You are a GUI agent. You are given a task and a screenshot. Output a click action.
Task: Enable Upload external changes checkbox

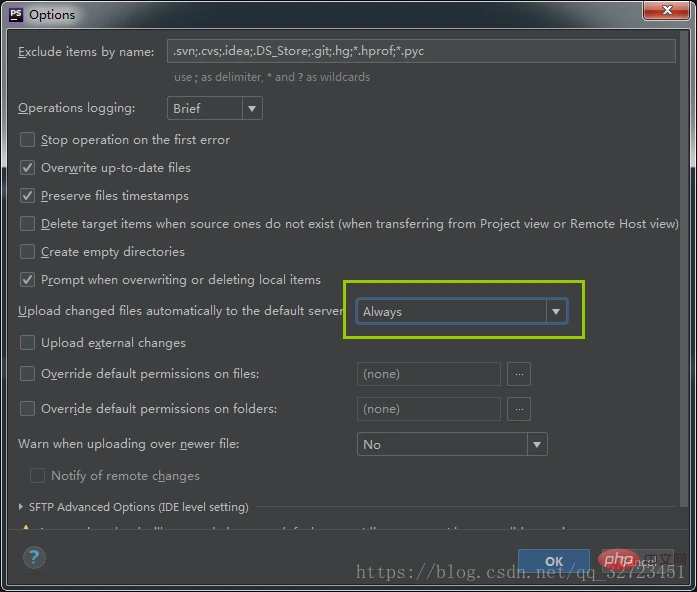28,343
